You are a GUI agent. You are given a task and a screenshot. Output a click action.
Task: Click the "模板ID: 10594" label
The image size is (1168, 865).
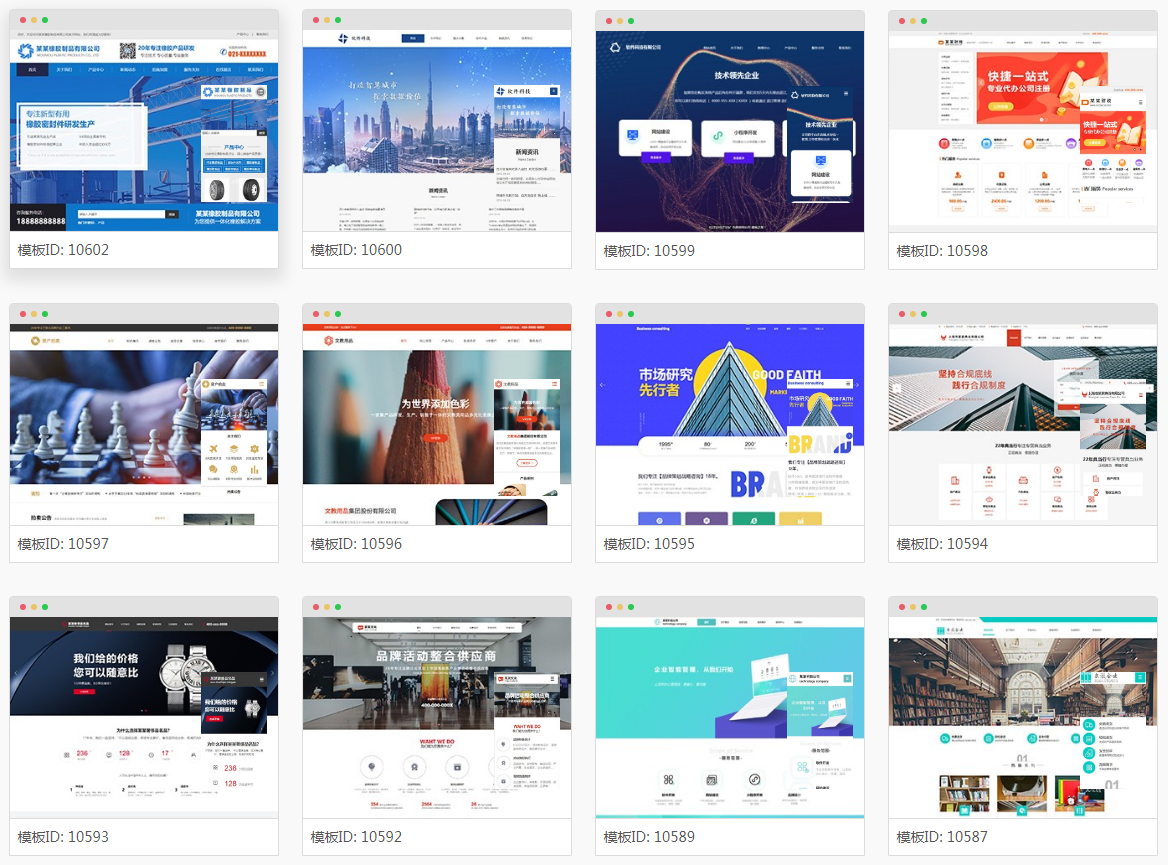click(x=942, y=544)
